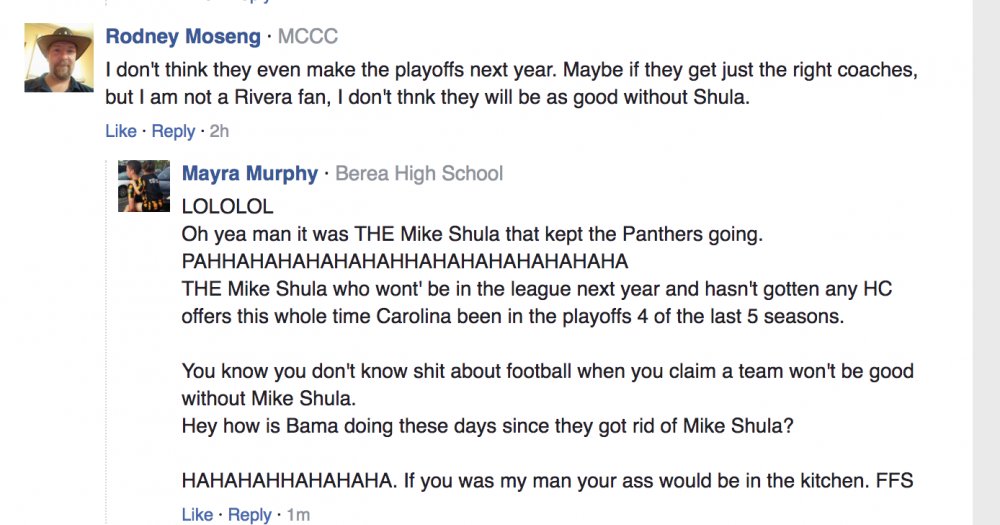Visit Mayra Murphy's profile name link
Viewport: 1000px width, 525px height.
[249, 174]
